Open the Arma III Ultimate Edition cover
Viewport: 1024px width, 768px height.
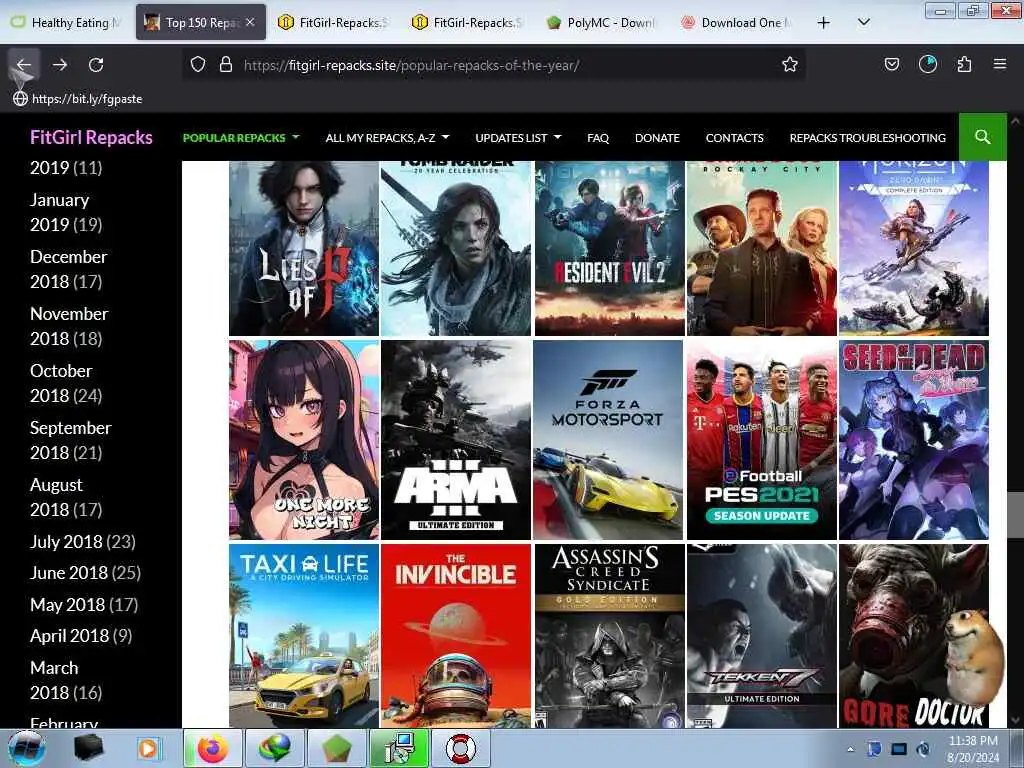(456, 440)
